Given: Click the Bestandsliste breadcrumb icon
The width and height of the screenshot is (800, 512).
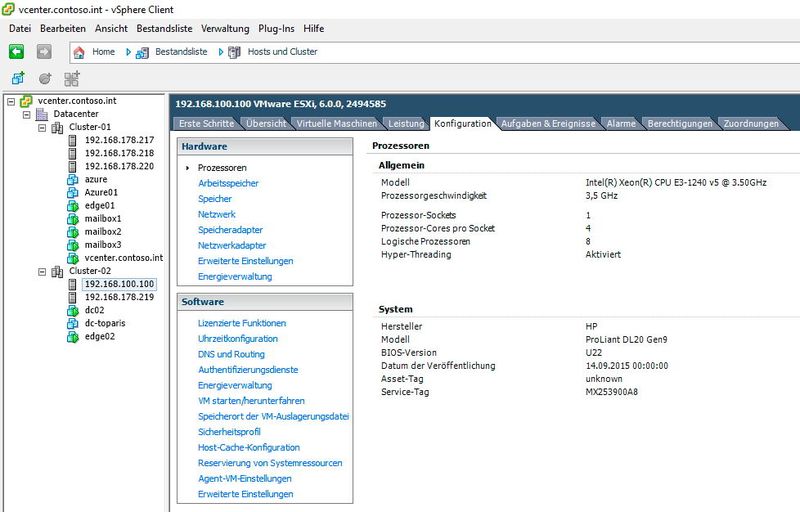Looking at the screenshot, I should click(x=142, y=53).
